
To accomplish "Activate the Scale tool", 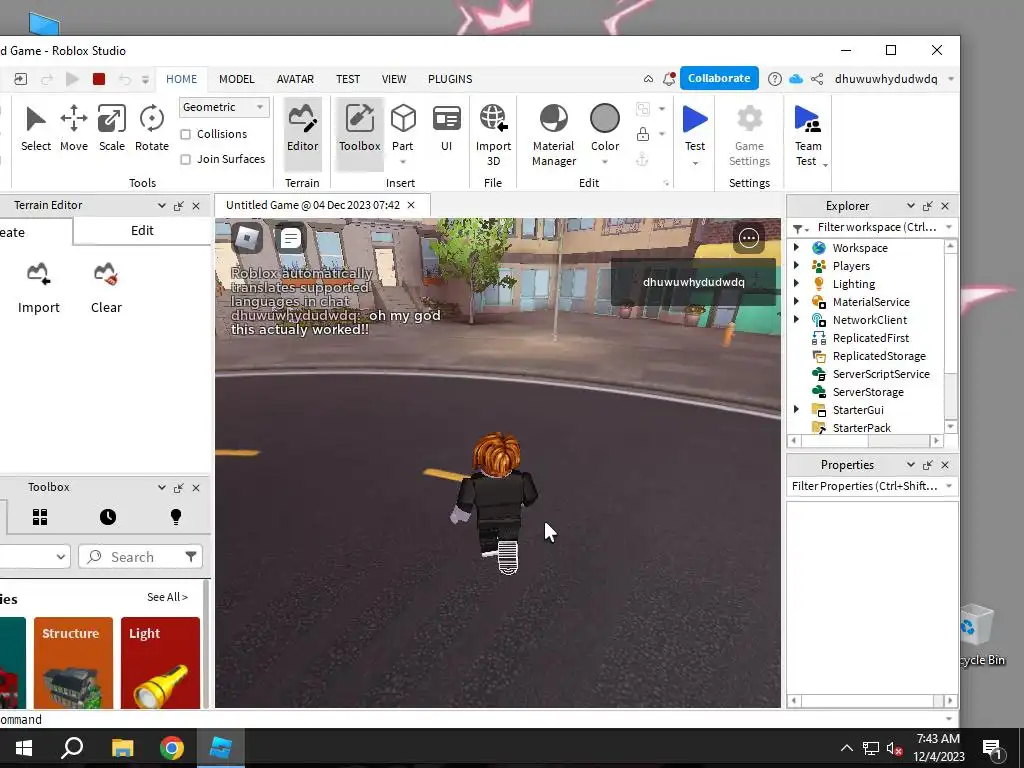I will coord(112,128).
